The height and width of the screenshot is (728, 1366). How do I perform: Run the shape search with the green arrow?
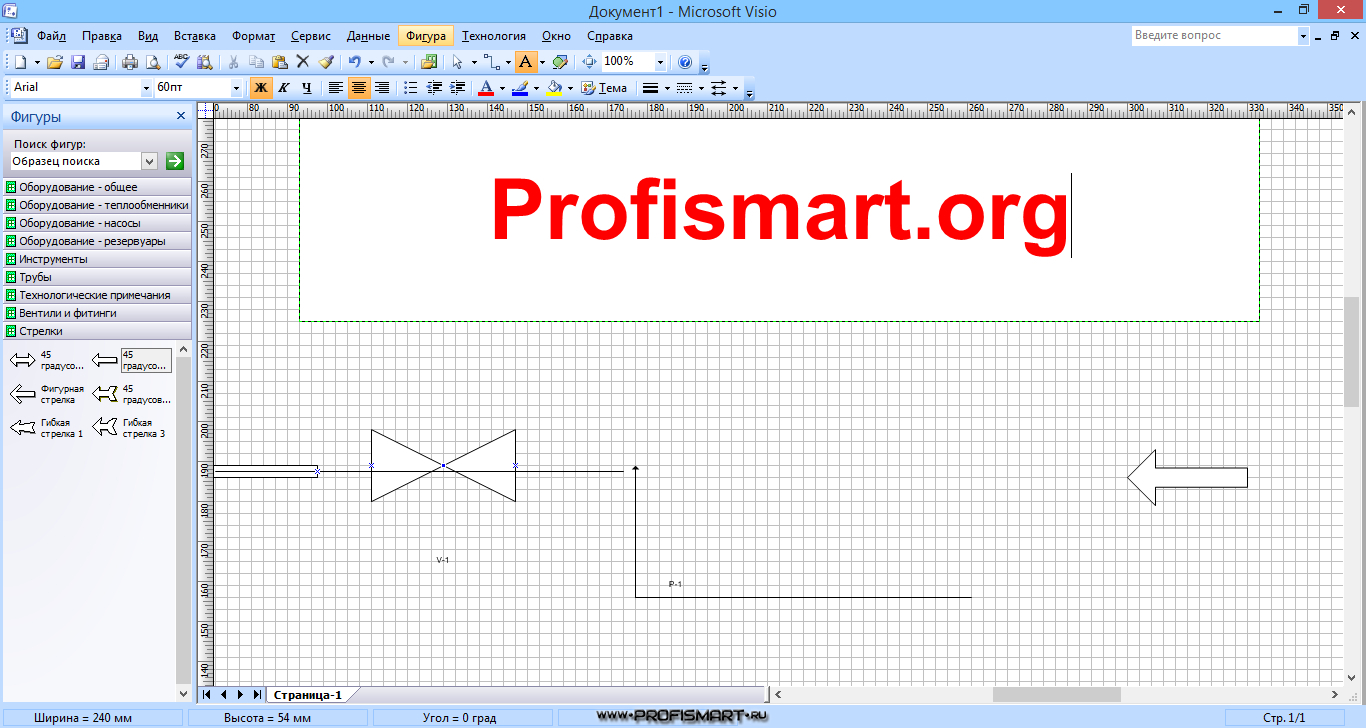click(x=175, y=161)
